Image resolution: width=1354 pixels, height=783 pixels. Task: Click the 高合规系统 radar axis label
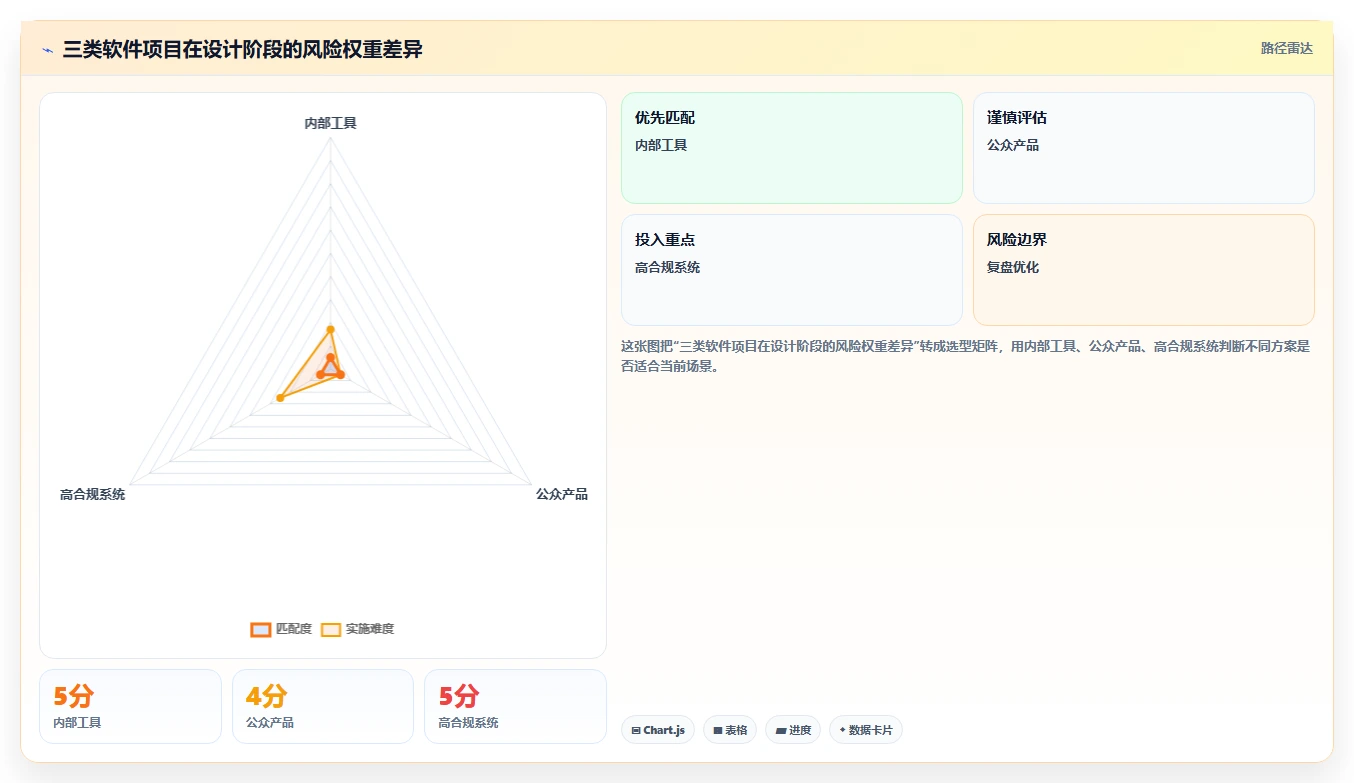92,494
